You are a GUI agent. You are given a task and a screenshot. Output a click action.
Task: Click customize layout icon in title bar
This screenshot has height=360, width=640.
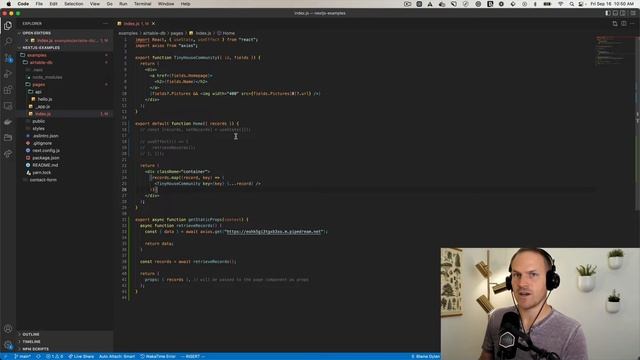click(633, 13)
